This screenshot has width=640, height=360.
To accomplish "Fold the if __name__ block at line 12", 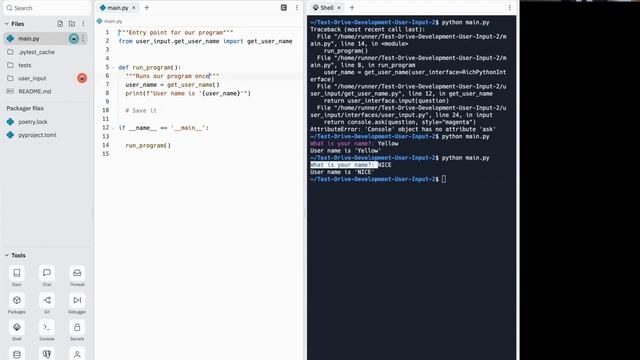I will [x=113, y=128].
